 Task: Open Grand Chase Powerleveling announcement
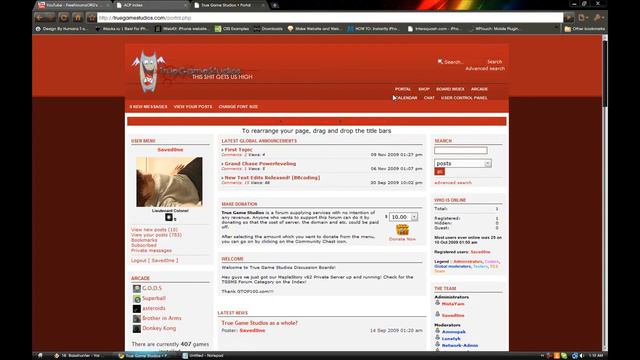(x=260, y=164)
